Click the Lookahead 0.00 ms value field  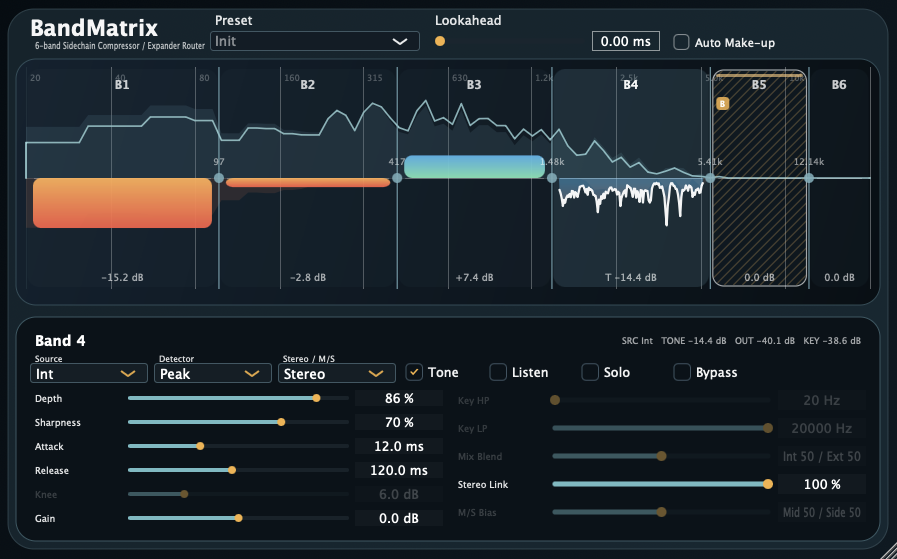click(626, 41)
